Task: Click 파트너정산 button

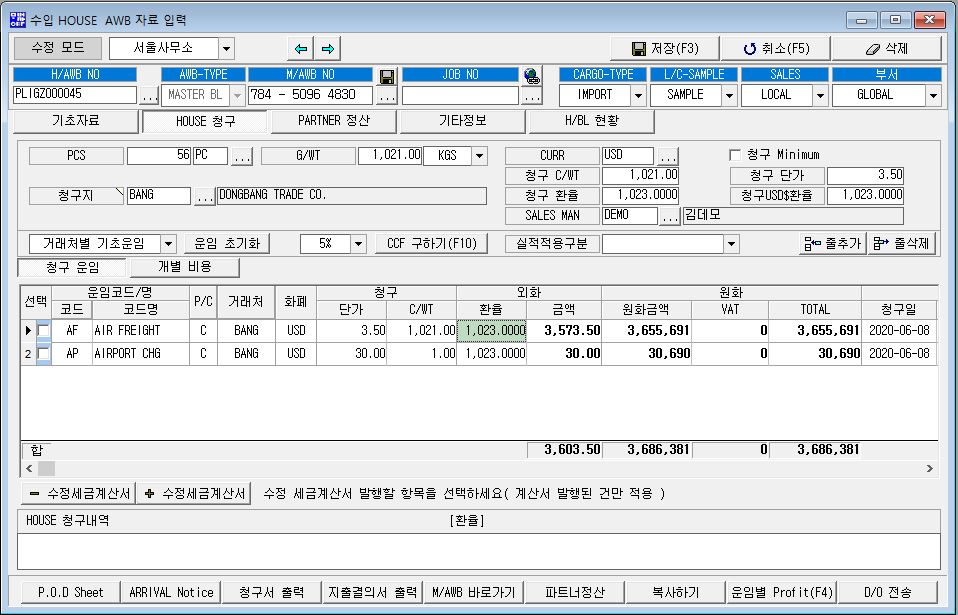Action: pyautogui.click(x=574, y=592)
